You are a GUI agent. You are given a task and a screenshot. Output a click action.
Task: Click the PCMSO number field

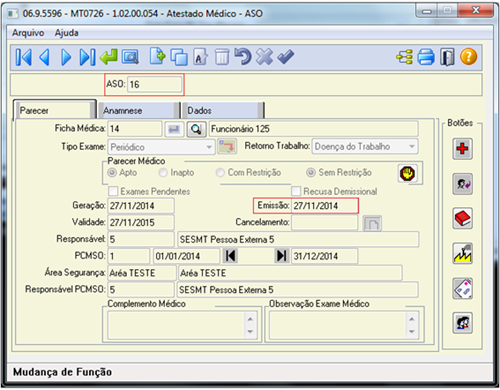(129, 256)
